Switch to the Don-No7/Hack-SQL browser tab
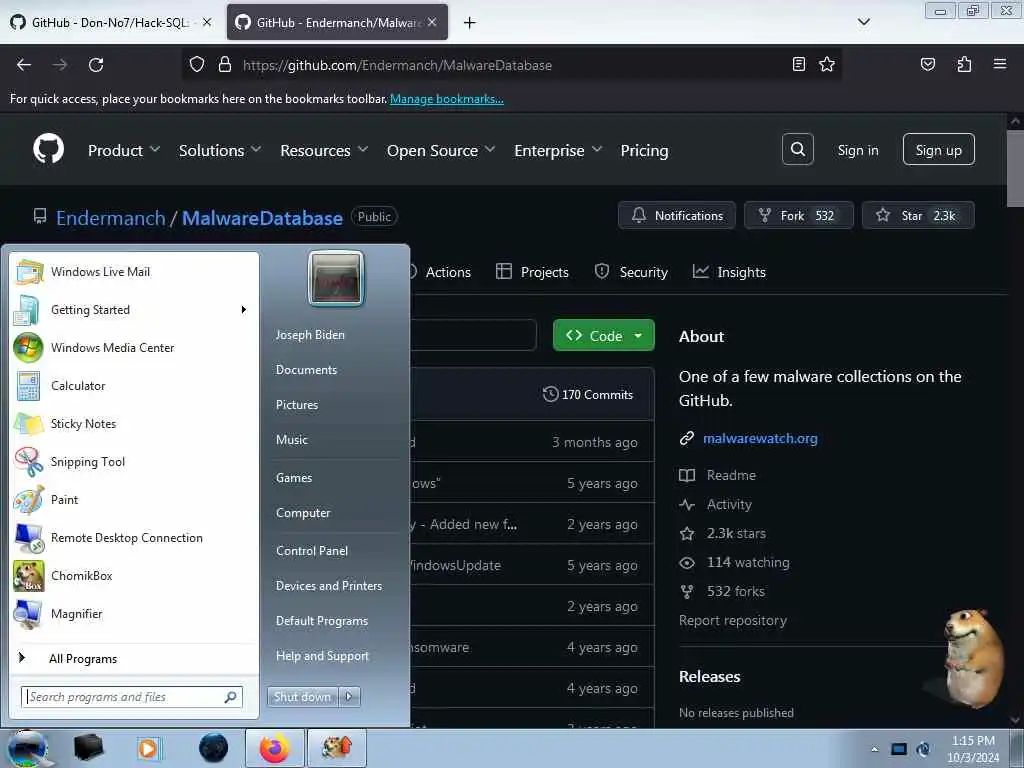Image resolution: width=1024 pixels, height=768 pixels. (112, 22)
